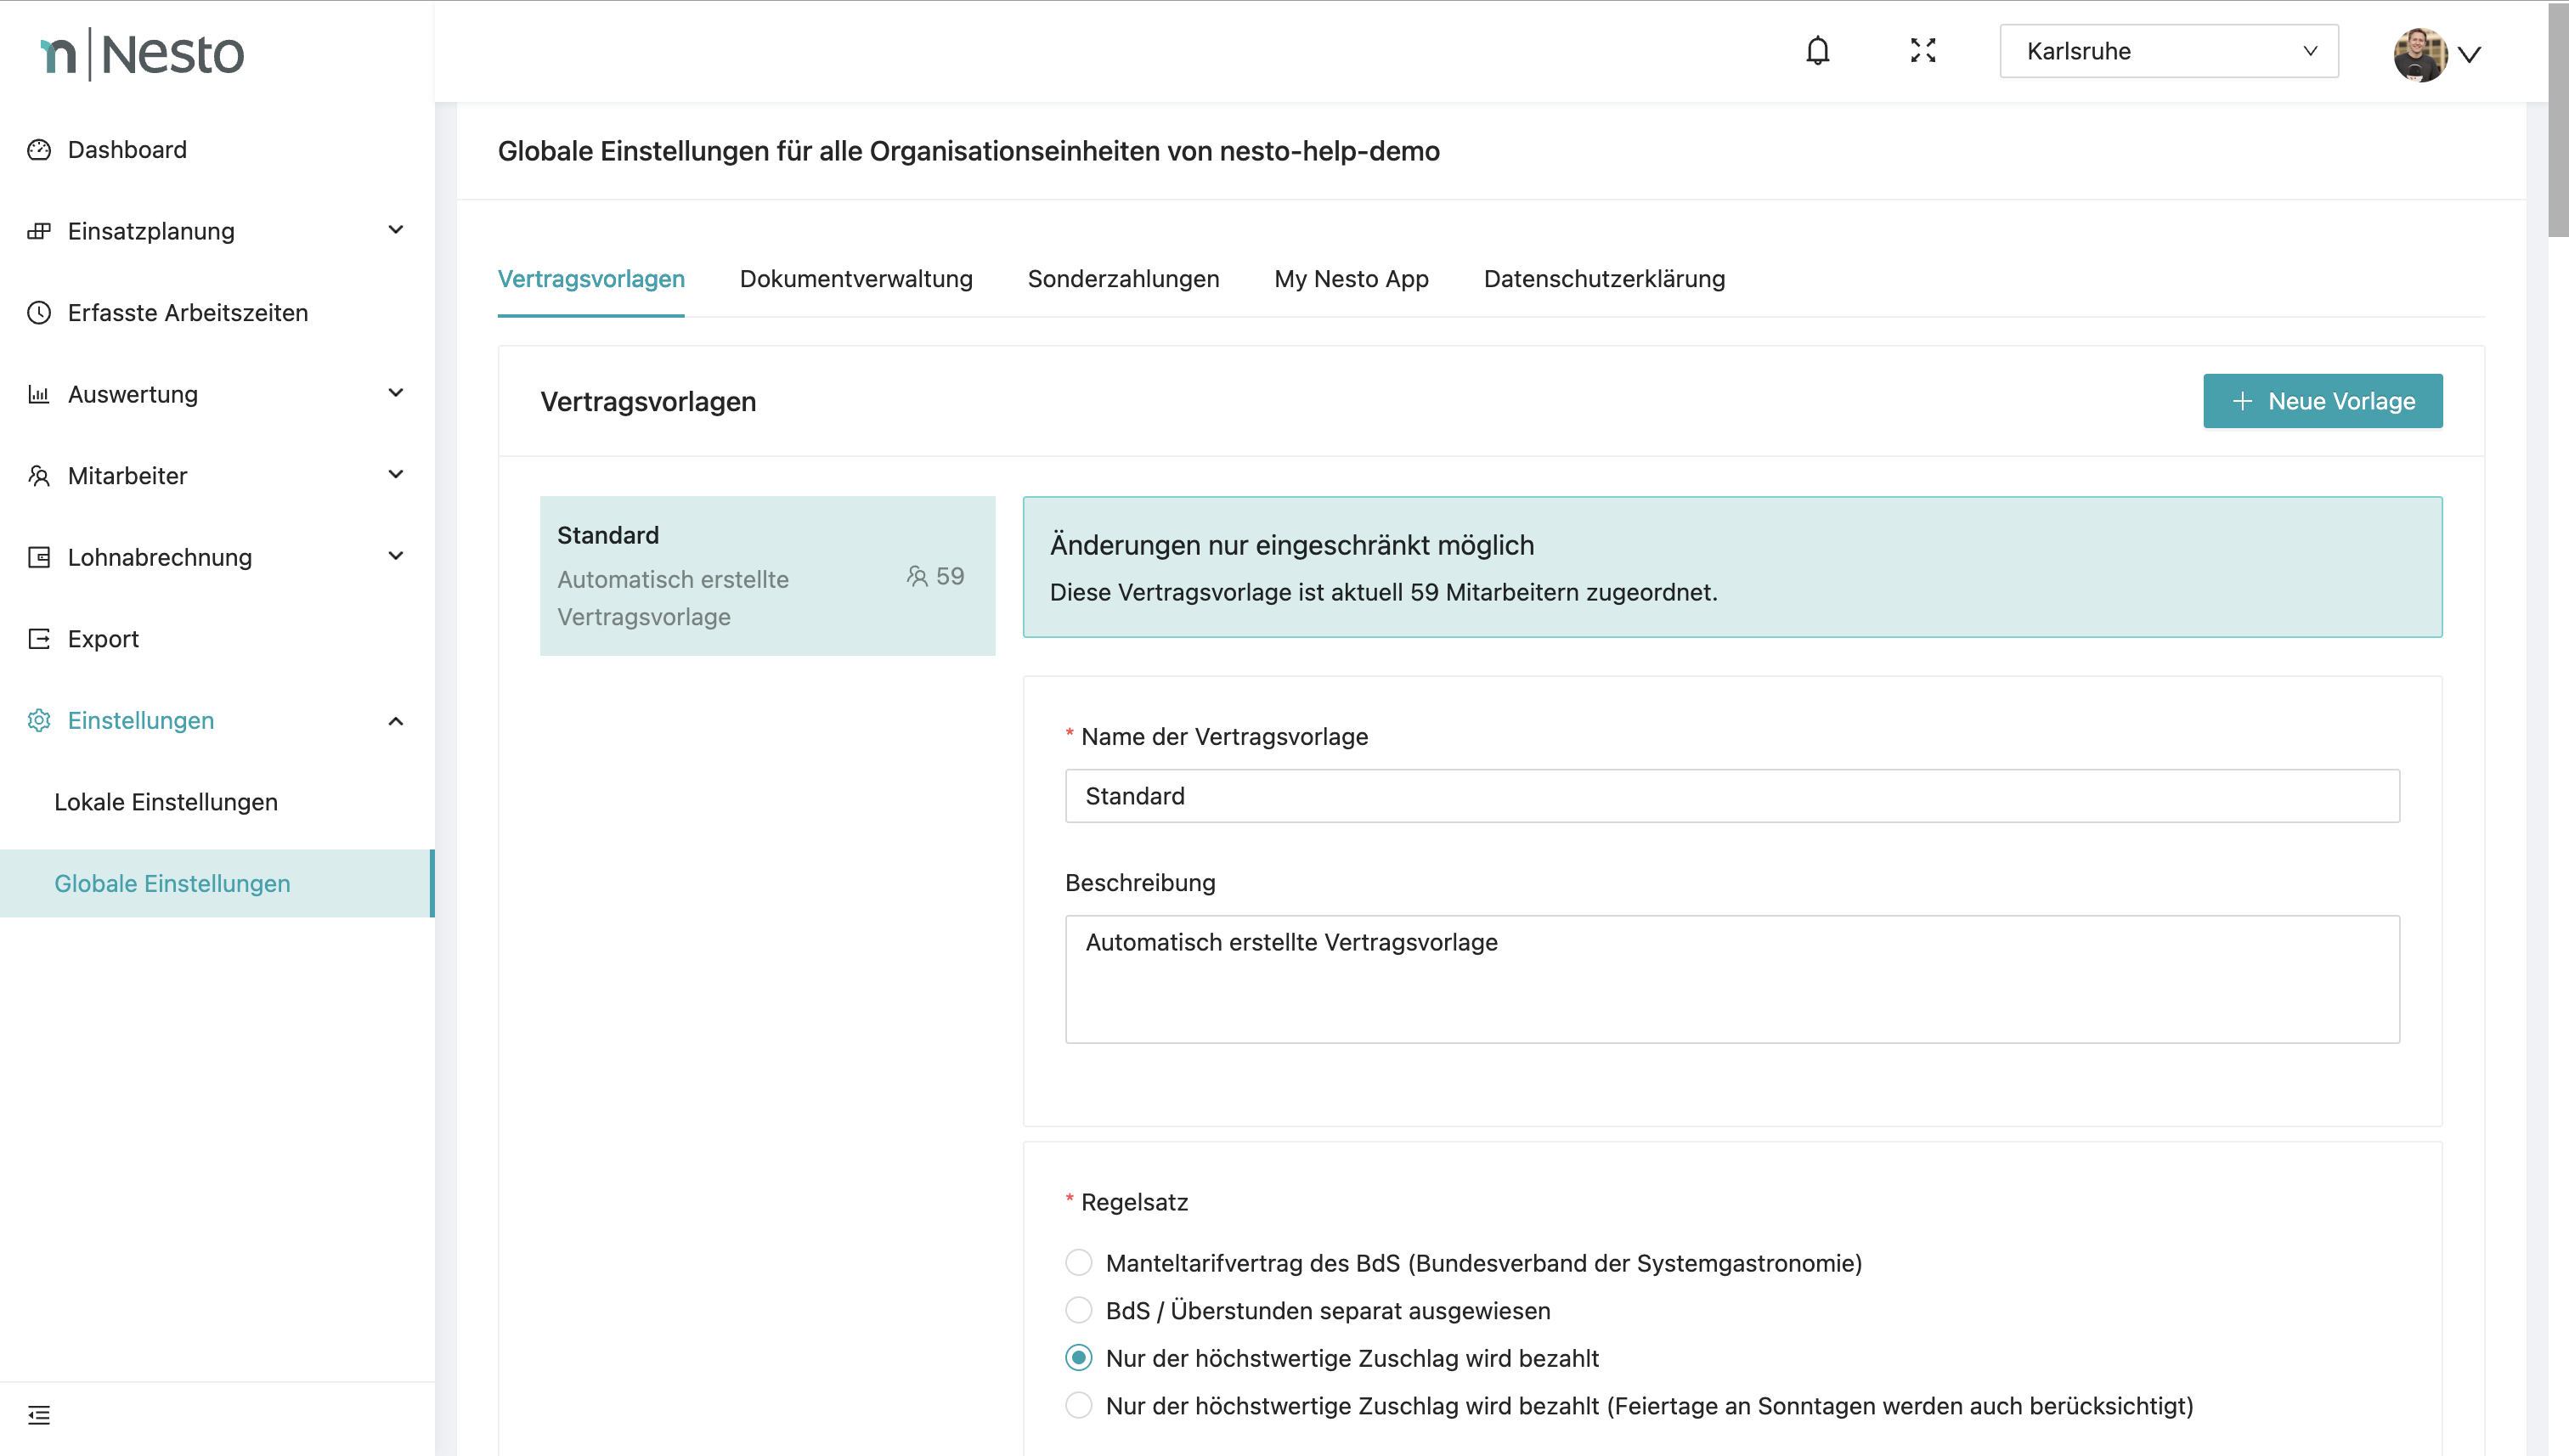Viewport: 2569px width, 1456px height.
Task: Click the Nesto logo
Action: pos(142,54)
